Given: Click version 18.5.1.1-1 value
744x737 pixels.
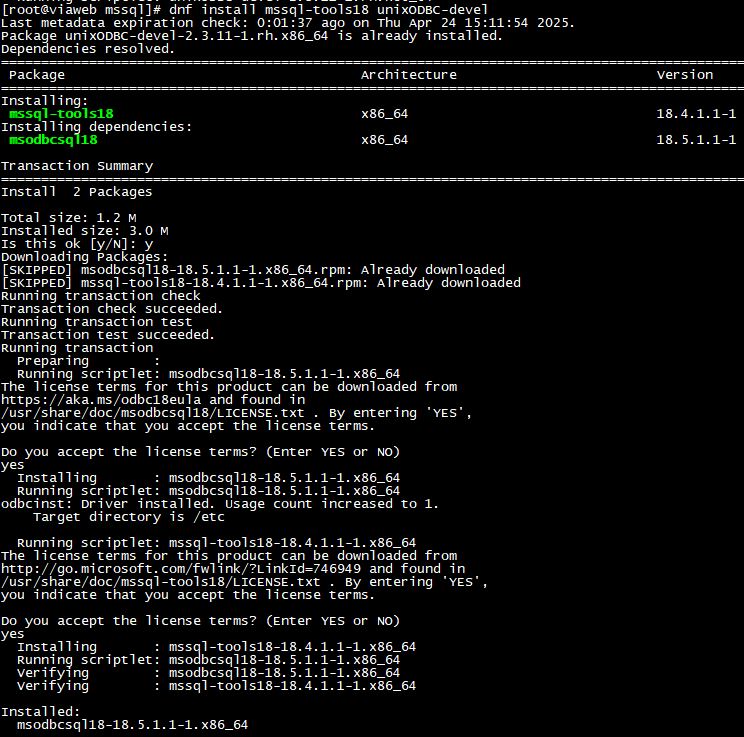Looking at the screenshot, I should tap(696, 140).
